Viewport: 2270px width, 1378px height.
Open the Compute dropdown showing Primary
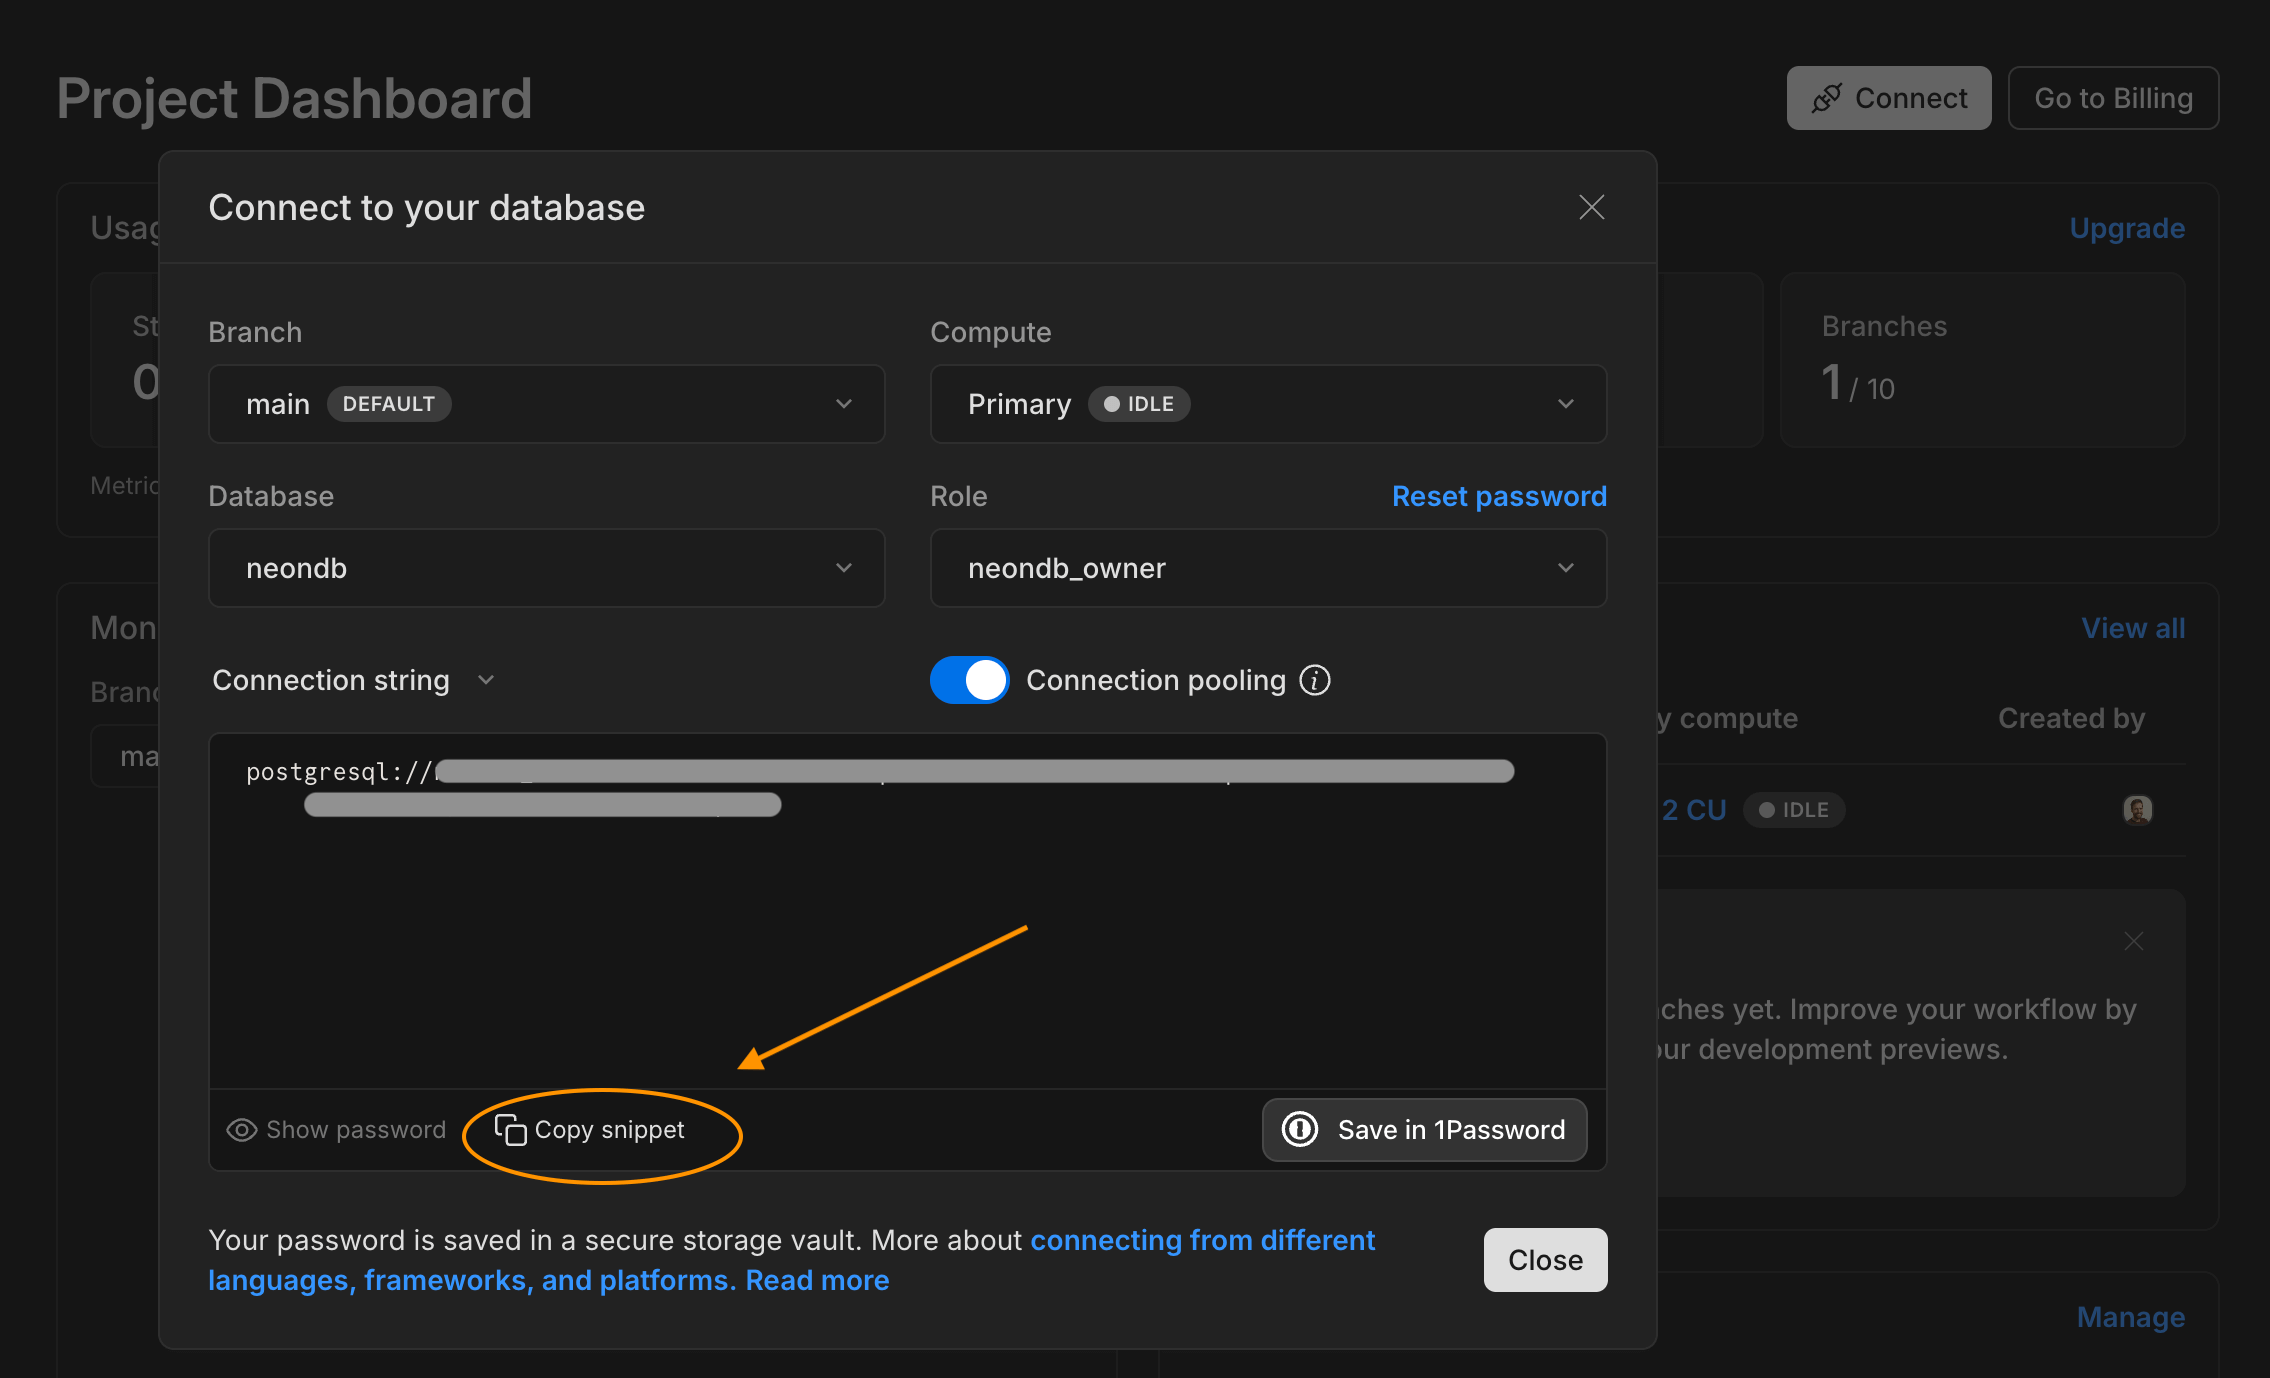point(1267,404)
